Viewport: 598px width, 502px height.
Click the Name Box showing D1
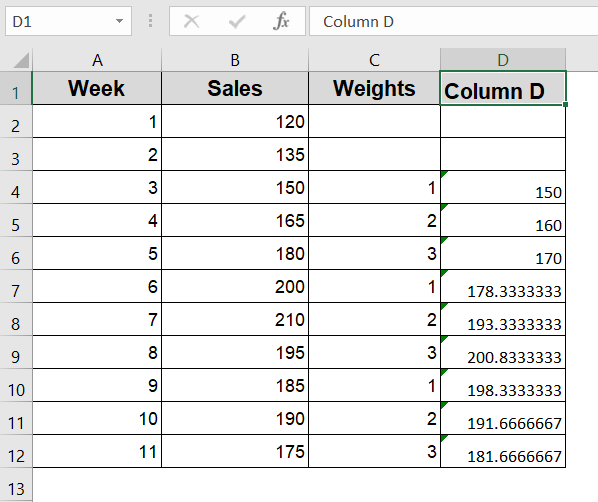click(68, 21)
